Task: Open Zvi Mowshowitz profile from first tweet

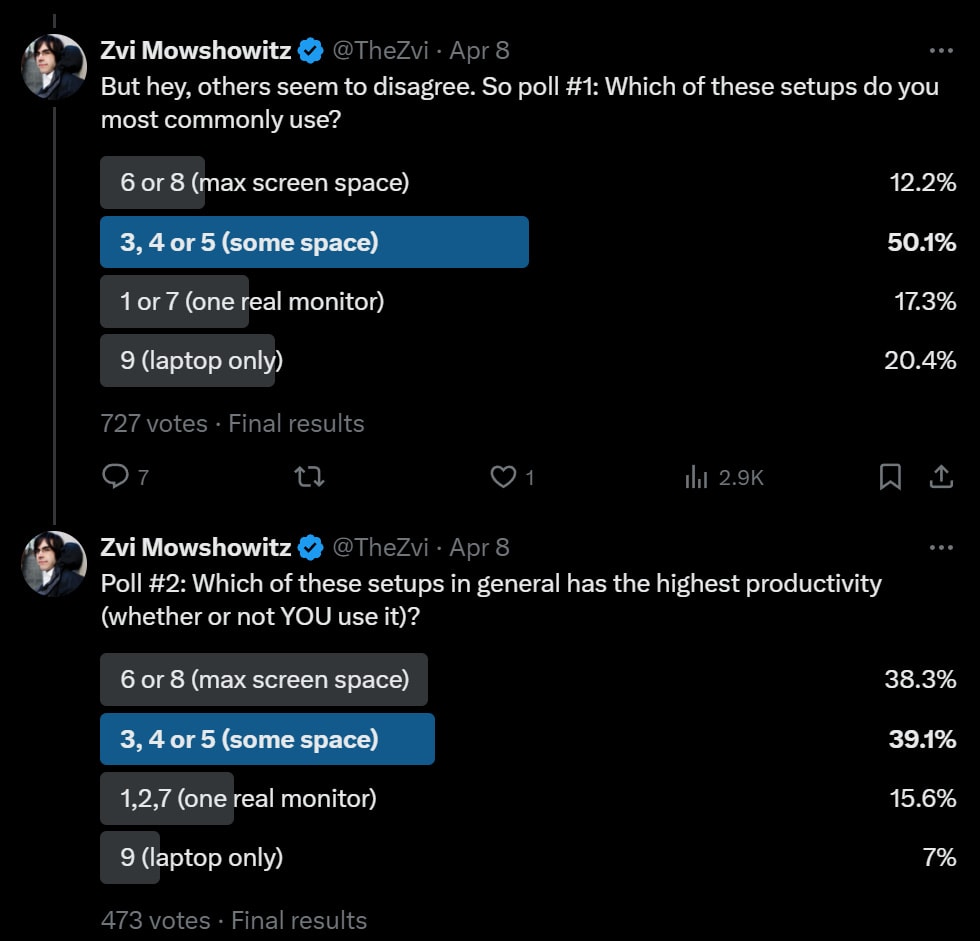Action: [x=196, y=50]
